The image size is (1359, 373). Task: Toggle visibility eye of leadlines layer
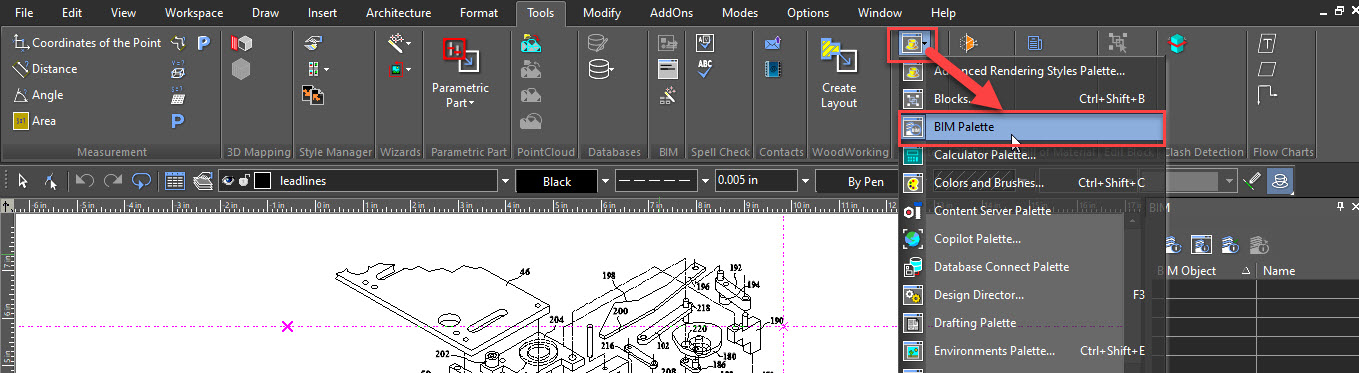(228, 182)
